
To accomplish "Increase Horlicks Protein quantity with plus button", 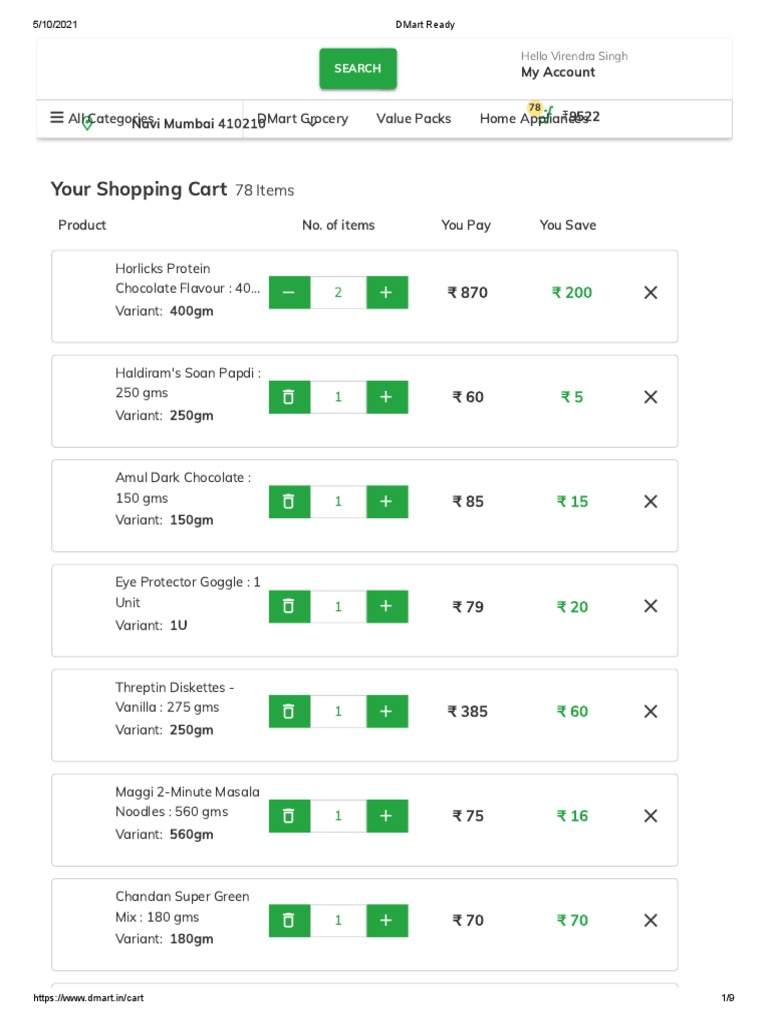I will [x=387, y=293].
